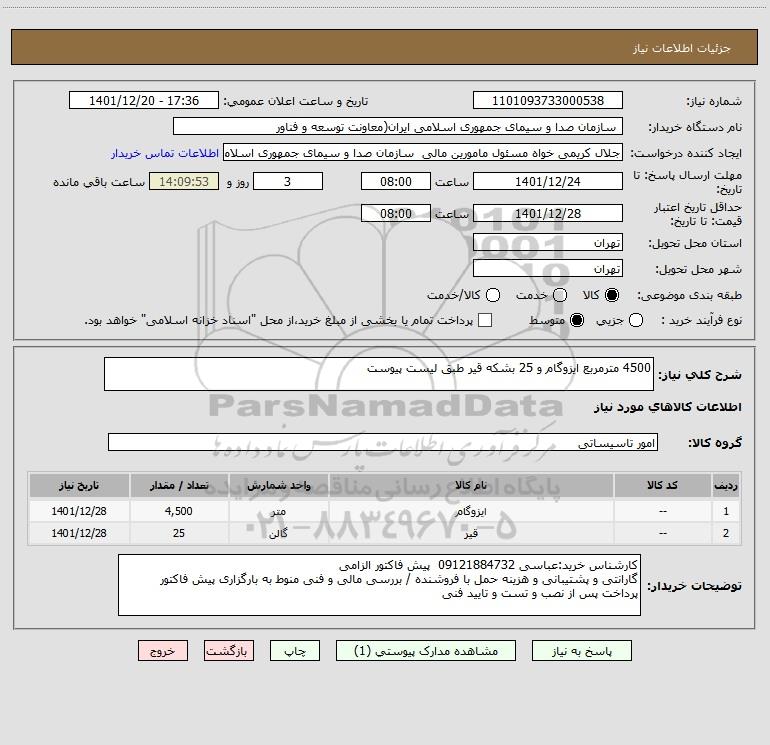The width and height of the screenshot is (770, 745).
Task: Click the response deadline date 1401/12/24 field
Action: [548, 181]
